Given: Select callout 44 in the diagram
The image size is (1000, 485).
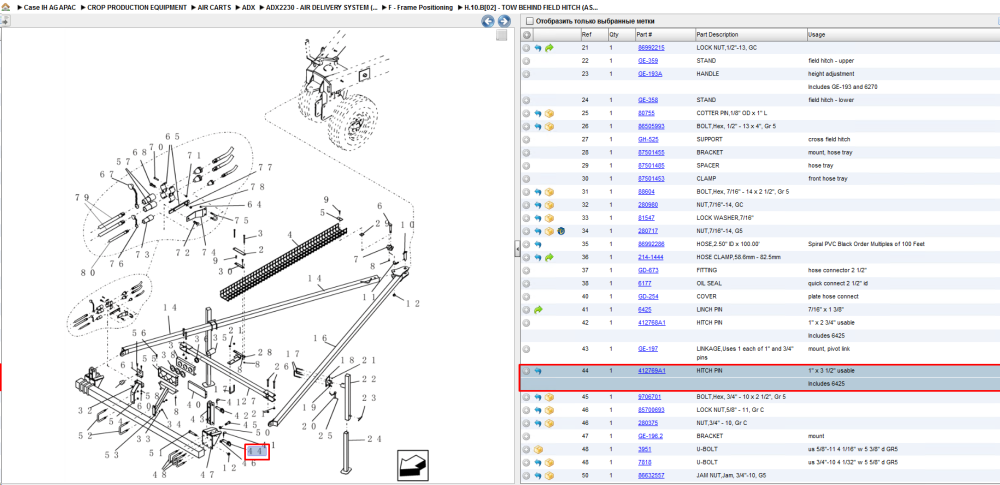Looking at the screenshot, I should tap(256, 451).
